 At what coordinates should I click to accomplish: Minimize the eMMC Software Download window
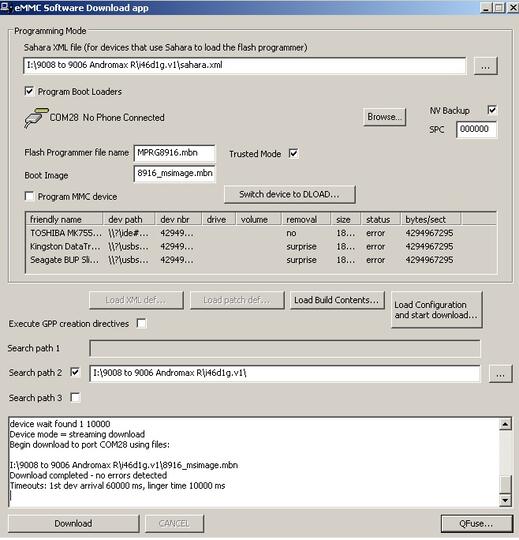486,8
